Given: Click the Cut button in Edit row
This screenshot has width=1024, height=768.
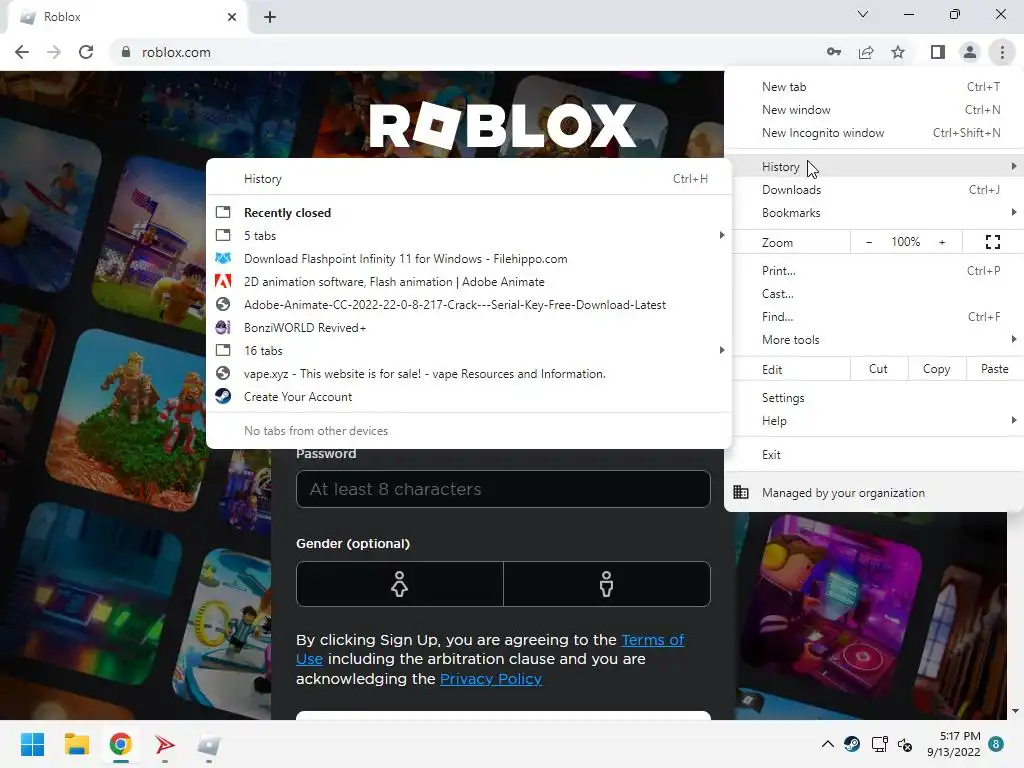Looking at the screenshot, I should [878, 369].
